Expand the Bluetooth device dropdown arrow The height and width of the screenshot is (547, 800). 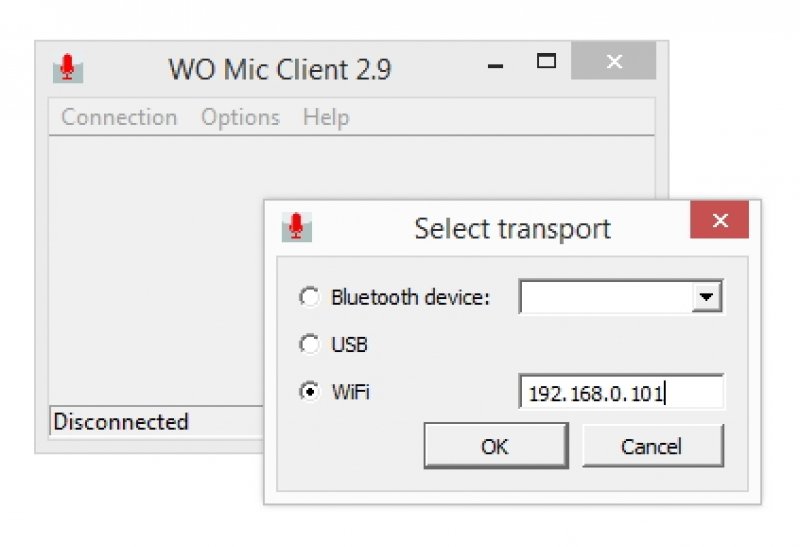708,297
